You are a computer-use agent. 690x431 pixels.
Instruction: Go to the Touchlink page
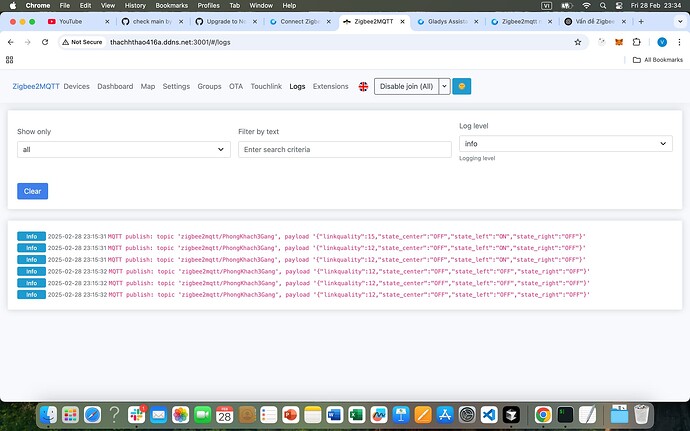pyautogui.click(x=266, y=87)
